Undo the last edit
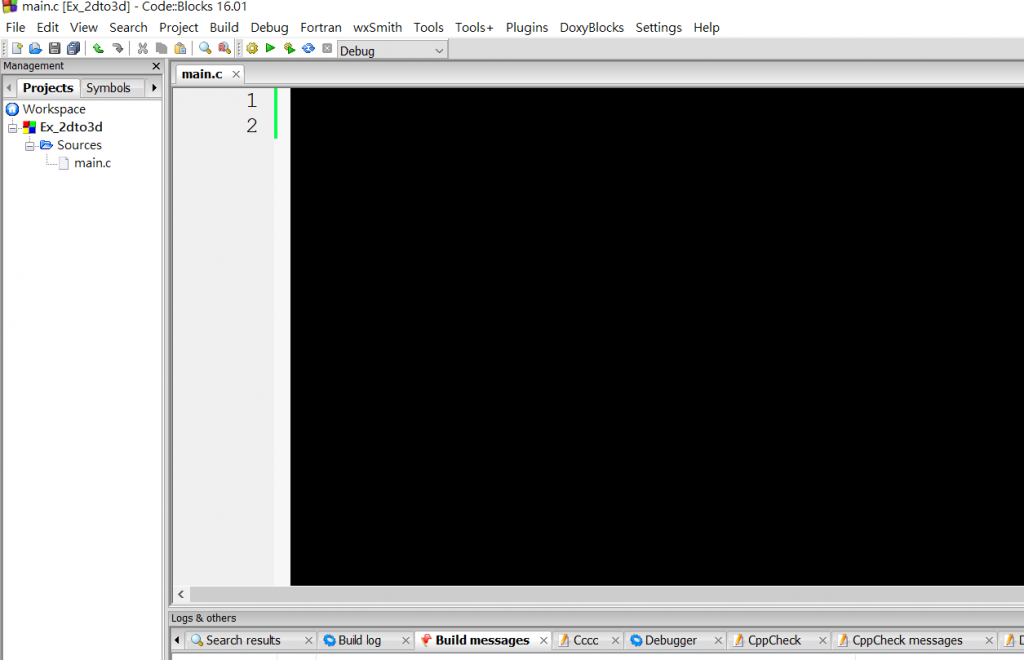The width and height of the screenshot is (1024, 660). tap(98, 48)
